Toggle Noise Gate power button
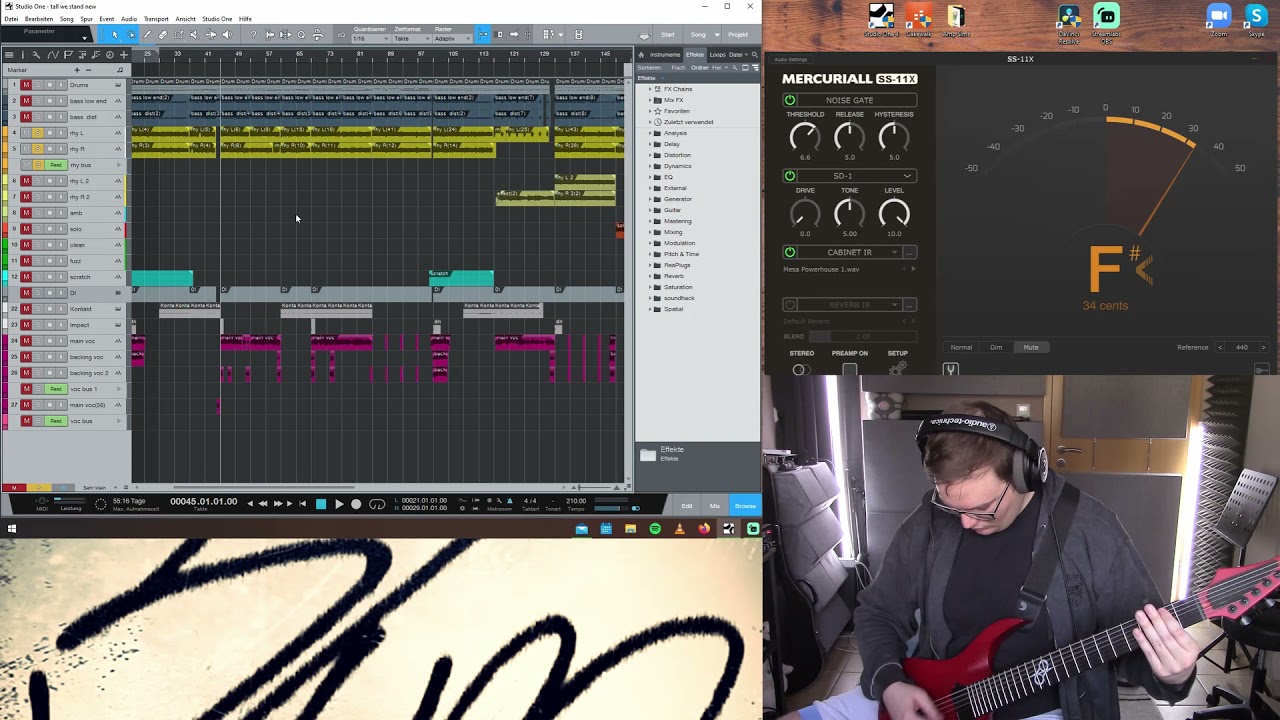The height and width of the screenshot is (720, 1280). click(x=790, y=100)
